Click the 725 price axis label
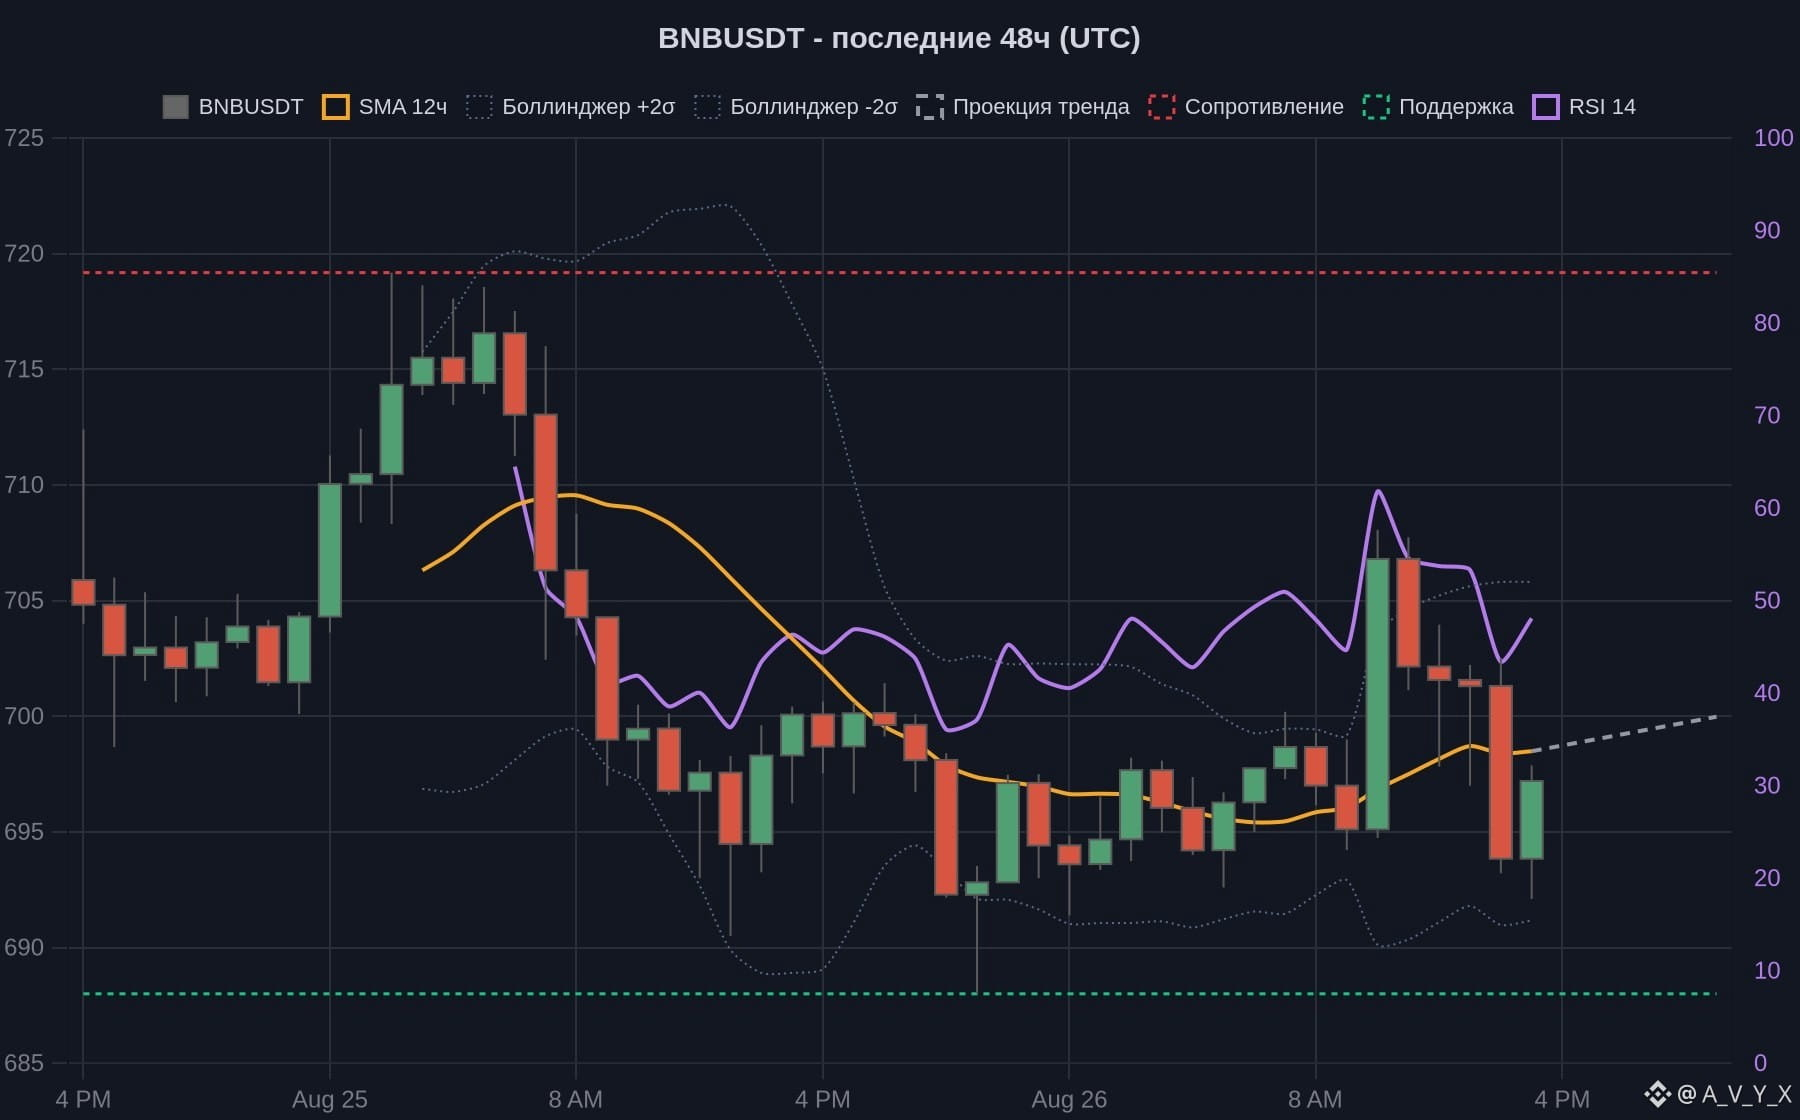1800x1120 pixels. (24, 138)
